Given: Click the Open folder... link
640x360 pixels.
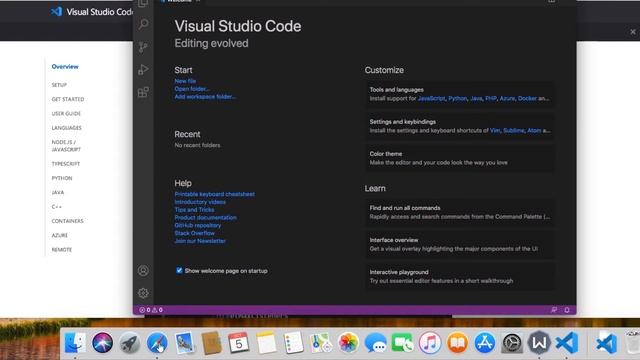Looking at the screenshot, I should coord(192,89).
